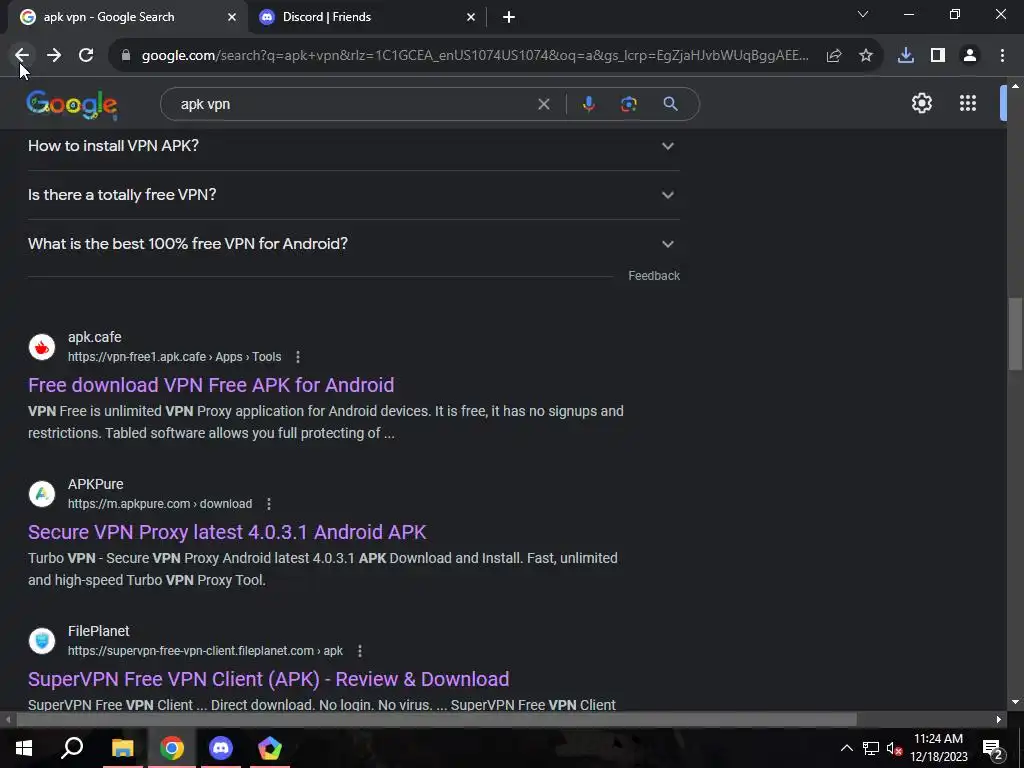
Task: Open 'SuperVPN Free VPN Client (APK)' link
Action: coord(268,679)
